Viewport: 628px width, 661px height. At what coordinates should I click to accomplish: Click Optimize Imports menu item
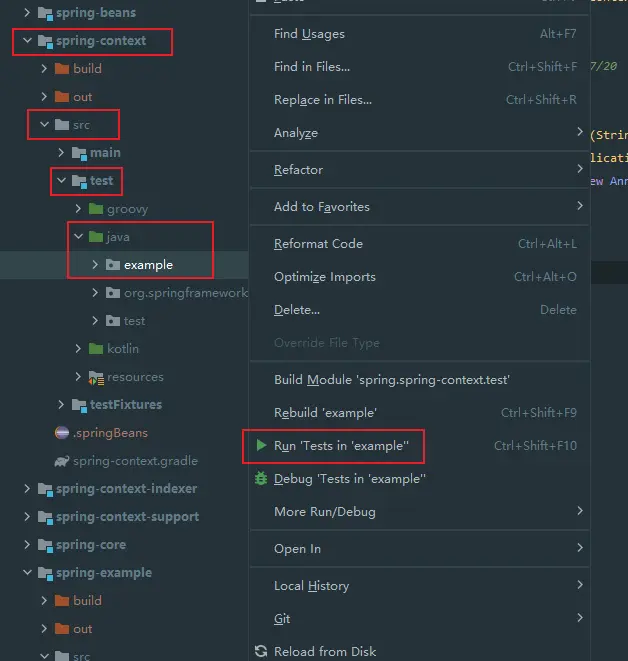324,277
